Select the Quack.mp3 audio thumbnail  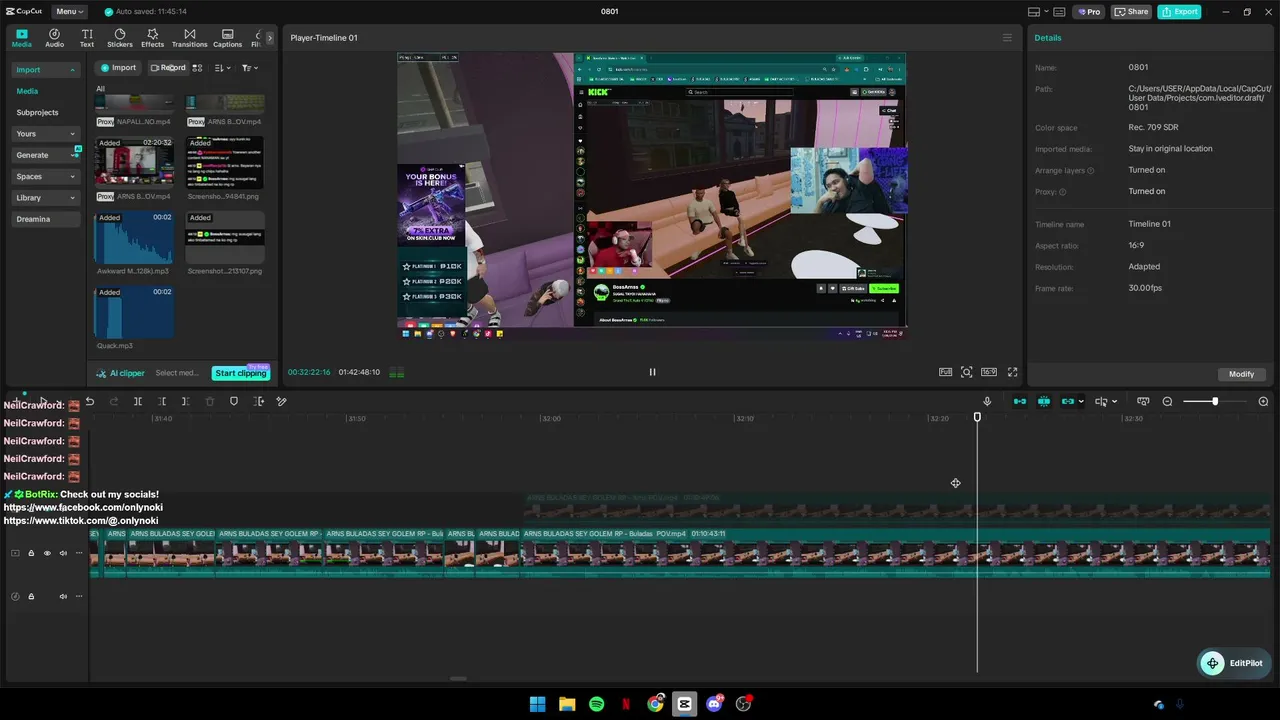134,312
